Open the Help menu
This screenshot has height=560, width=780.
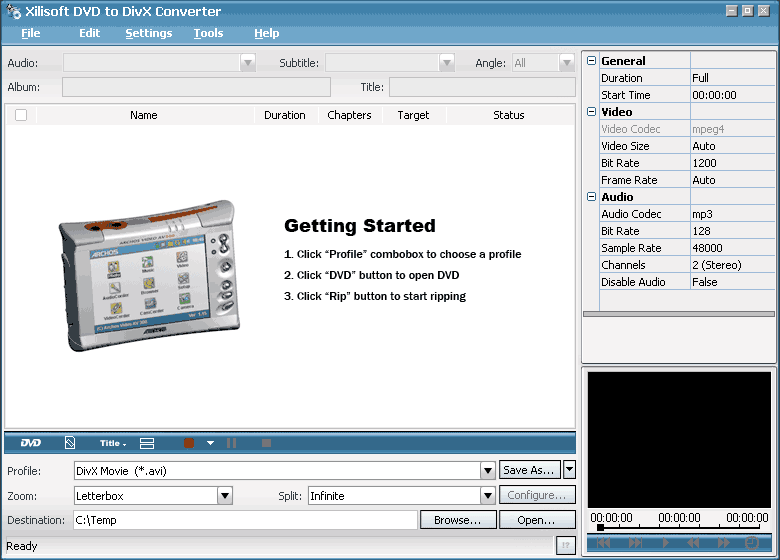click(267, 33)
